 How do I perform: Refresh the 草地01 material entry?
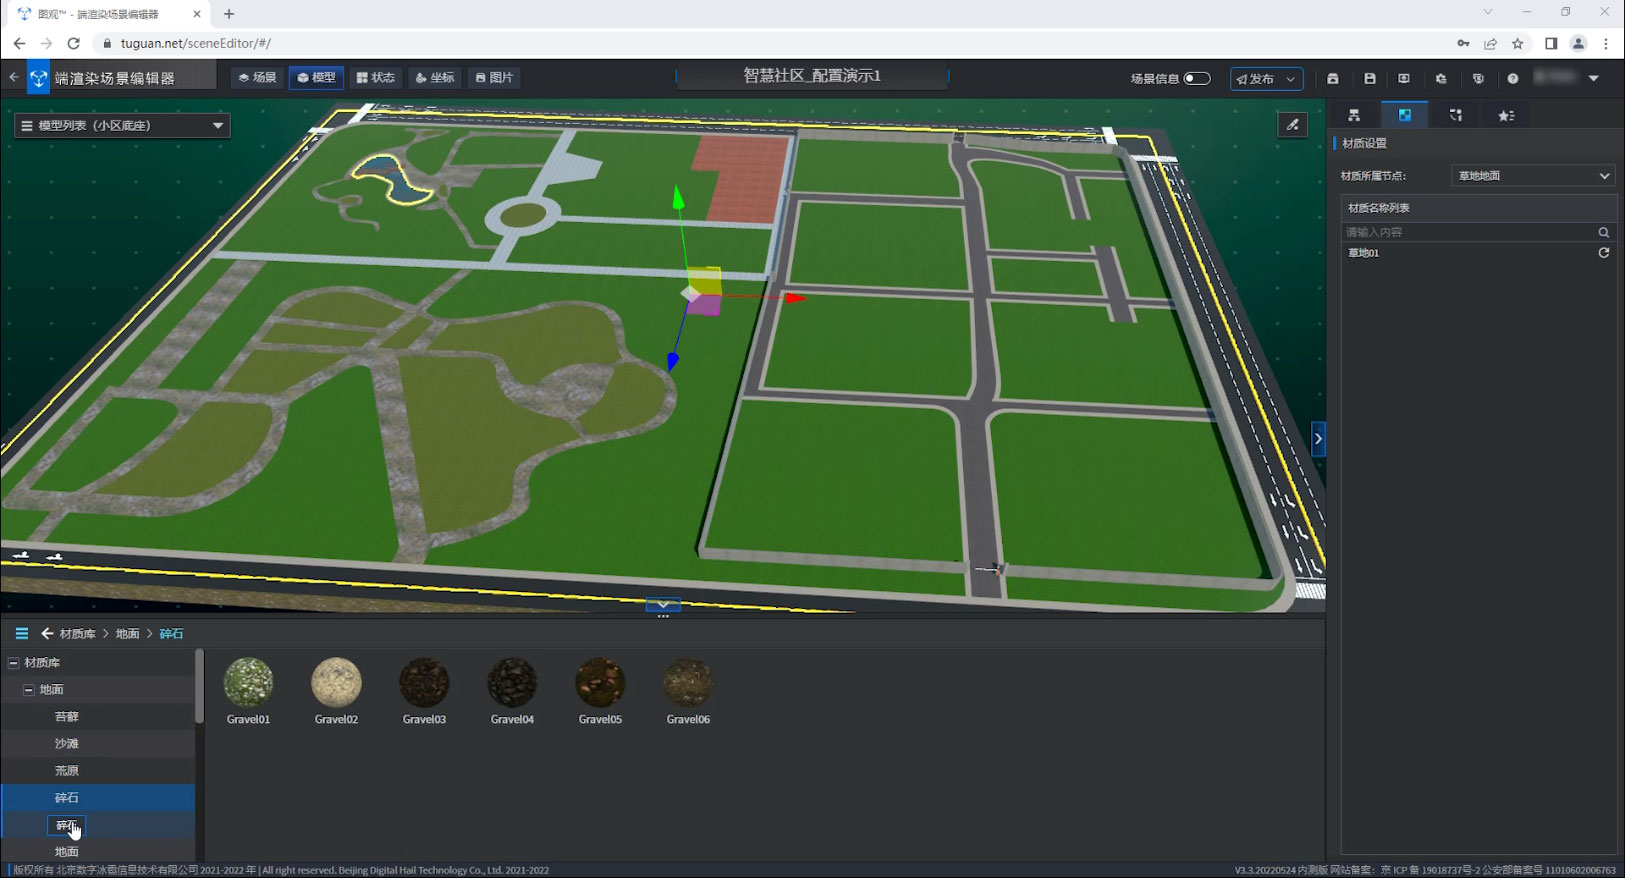click(x=1603, y=253)
